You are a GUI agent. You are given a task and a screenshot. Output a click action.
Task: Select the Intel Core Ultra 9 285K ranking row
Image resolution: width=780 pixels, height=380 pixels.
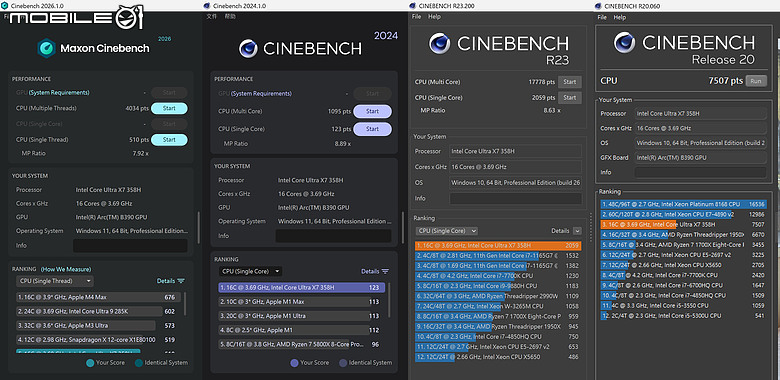(98, 311)
